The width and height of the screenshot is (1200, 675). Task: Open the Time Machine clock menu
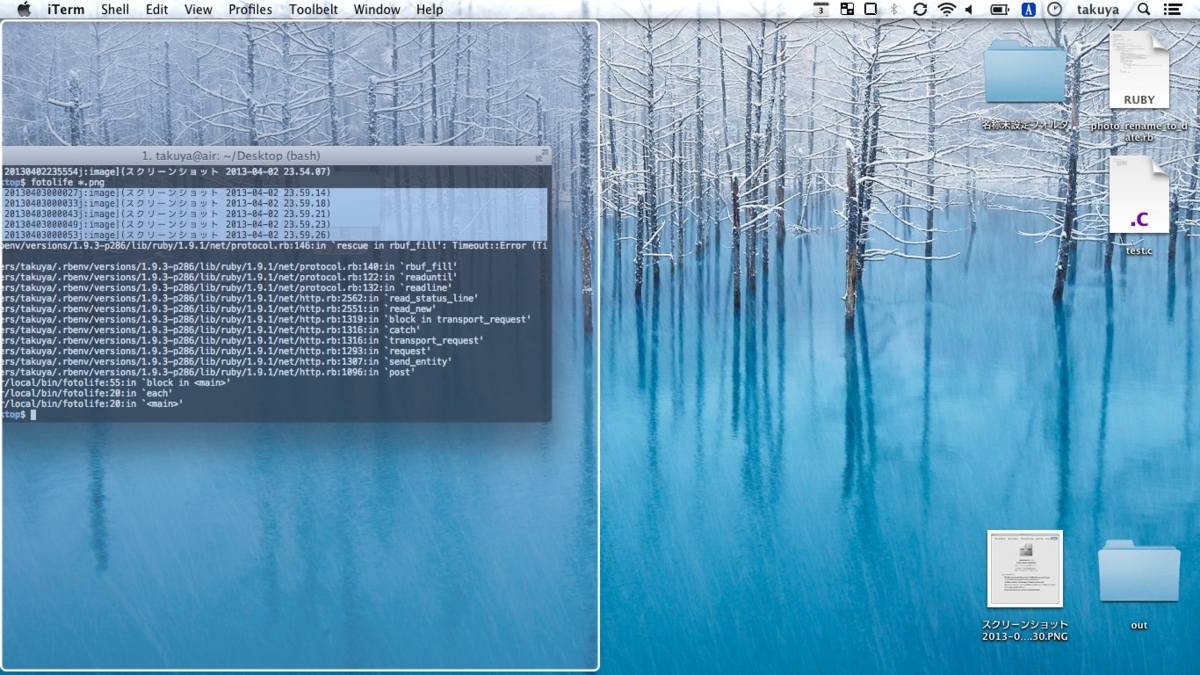1055,9
